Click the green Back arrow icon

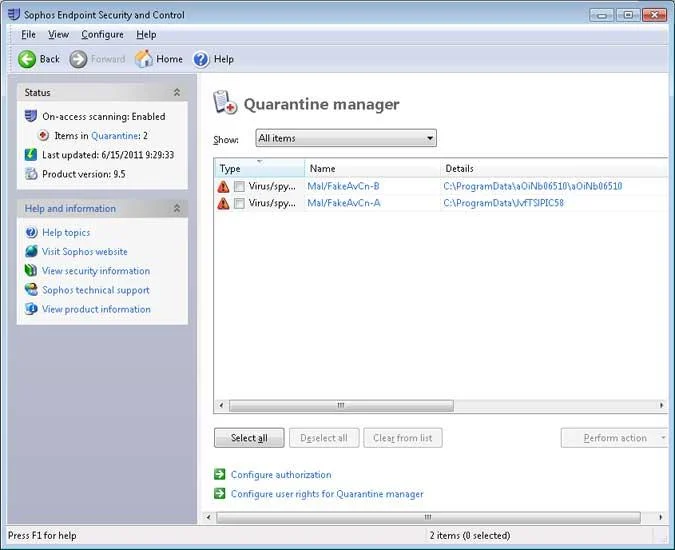click(x=27, y=59)
